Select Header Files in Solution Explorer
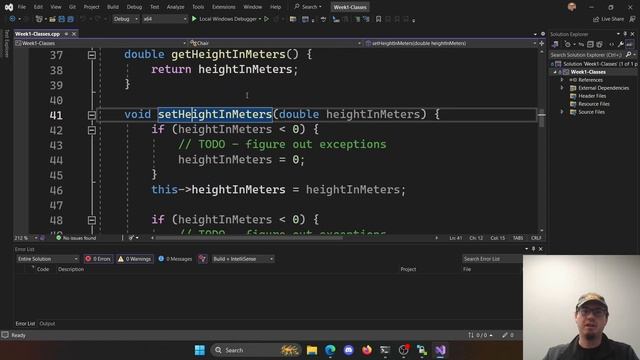 592,96
